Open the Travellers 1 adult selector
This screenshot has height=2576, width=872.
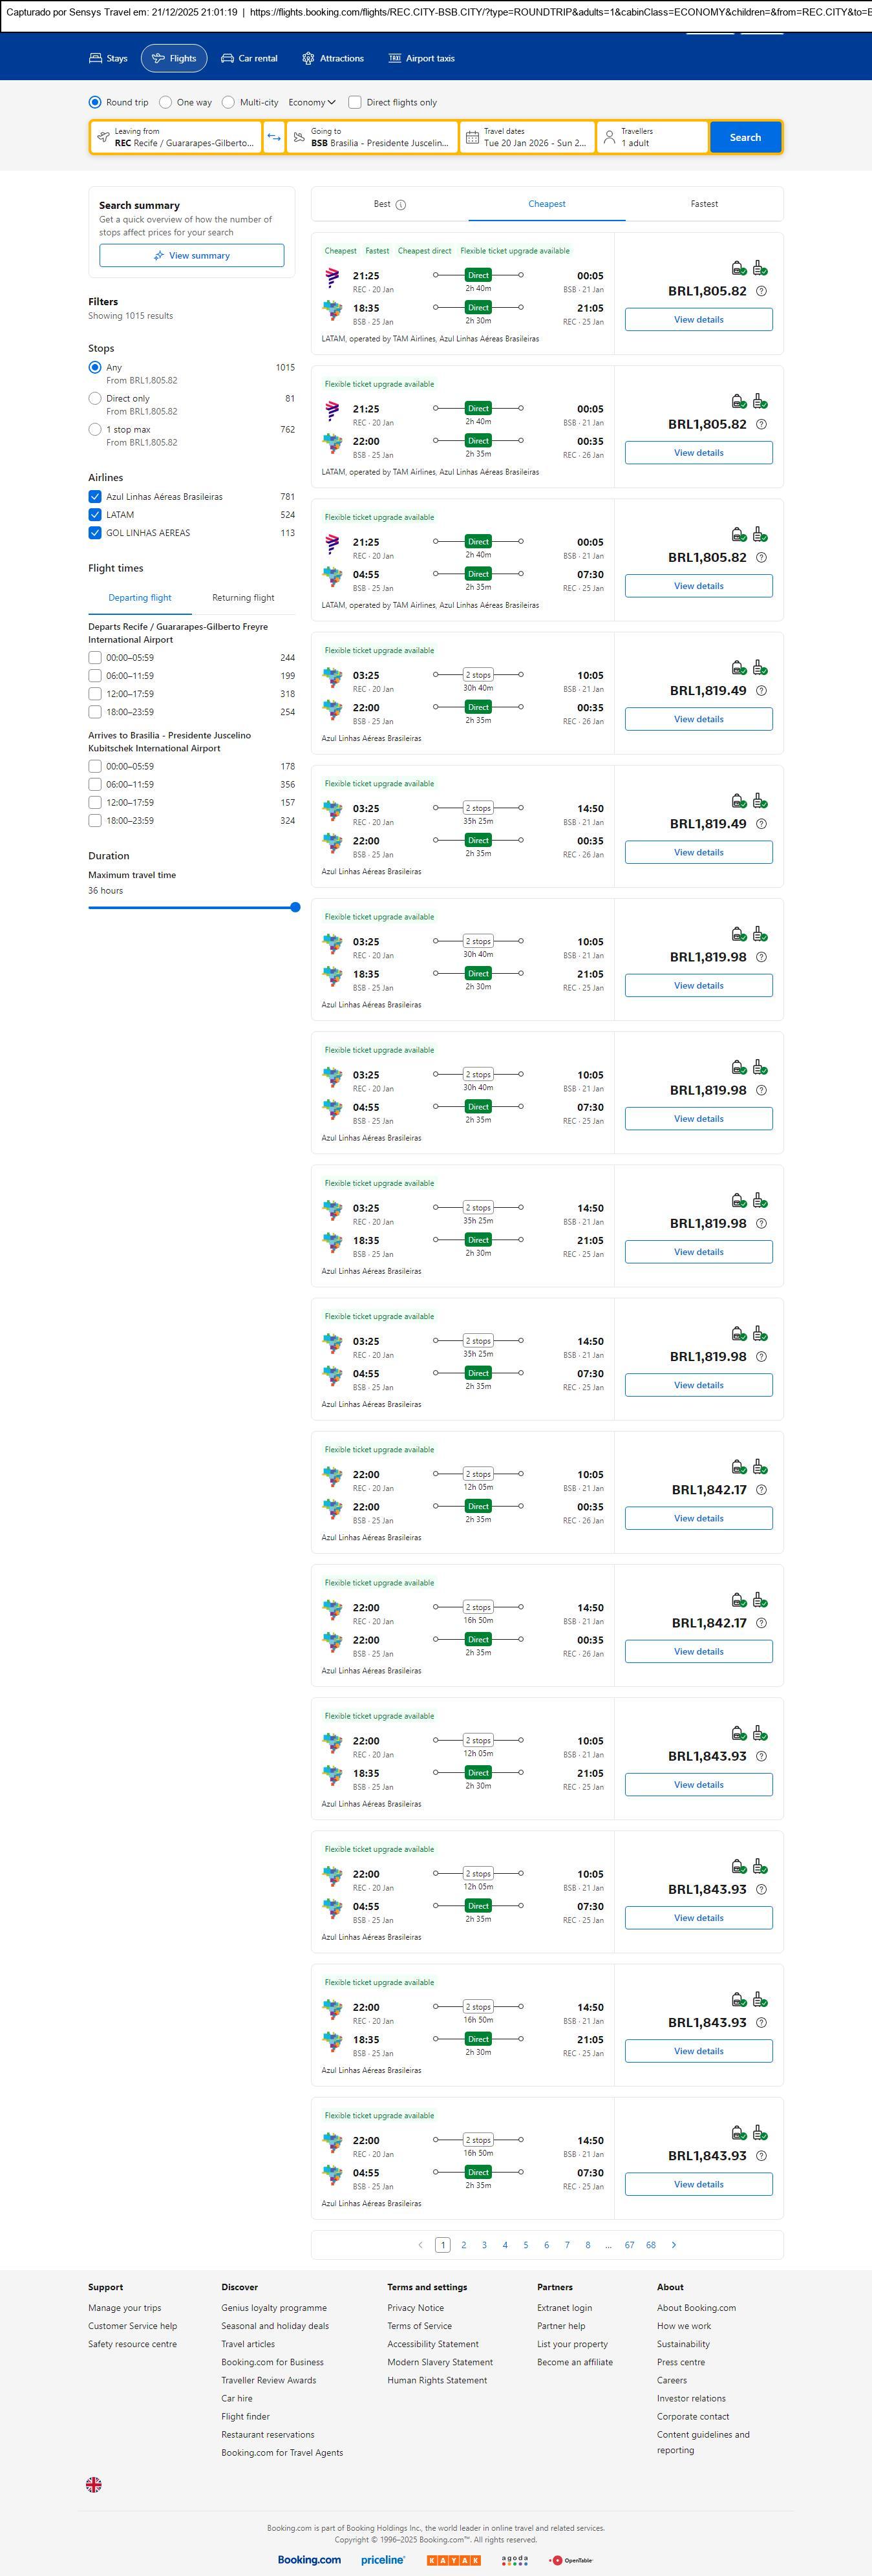tap(652, 137)
